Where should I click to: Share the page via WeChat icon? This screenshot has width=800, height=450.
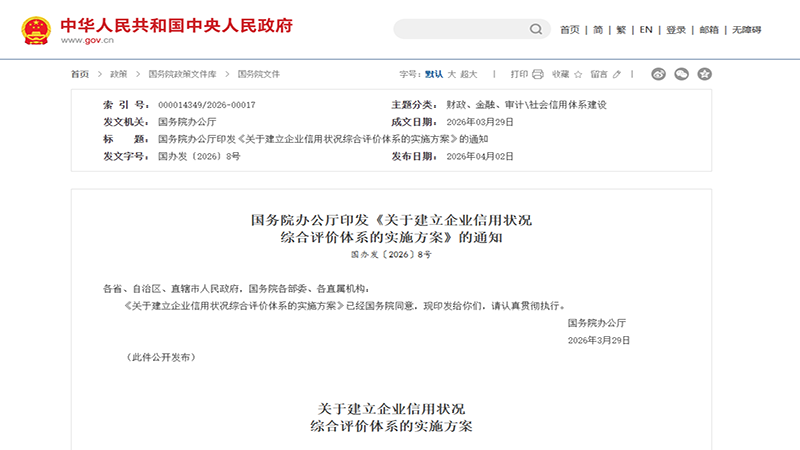pyautogui.click(x=682, y=74)
